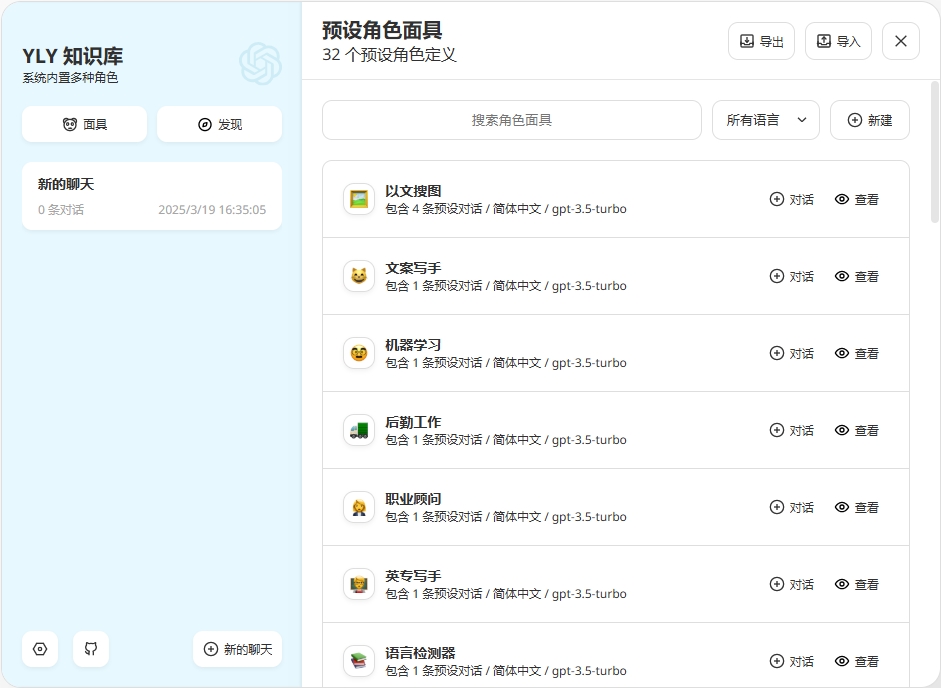The width and height of the screenshot is (941, 688).
Task: View the 英专写手 mask via 查看
Action: point(856,584)
